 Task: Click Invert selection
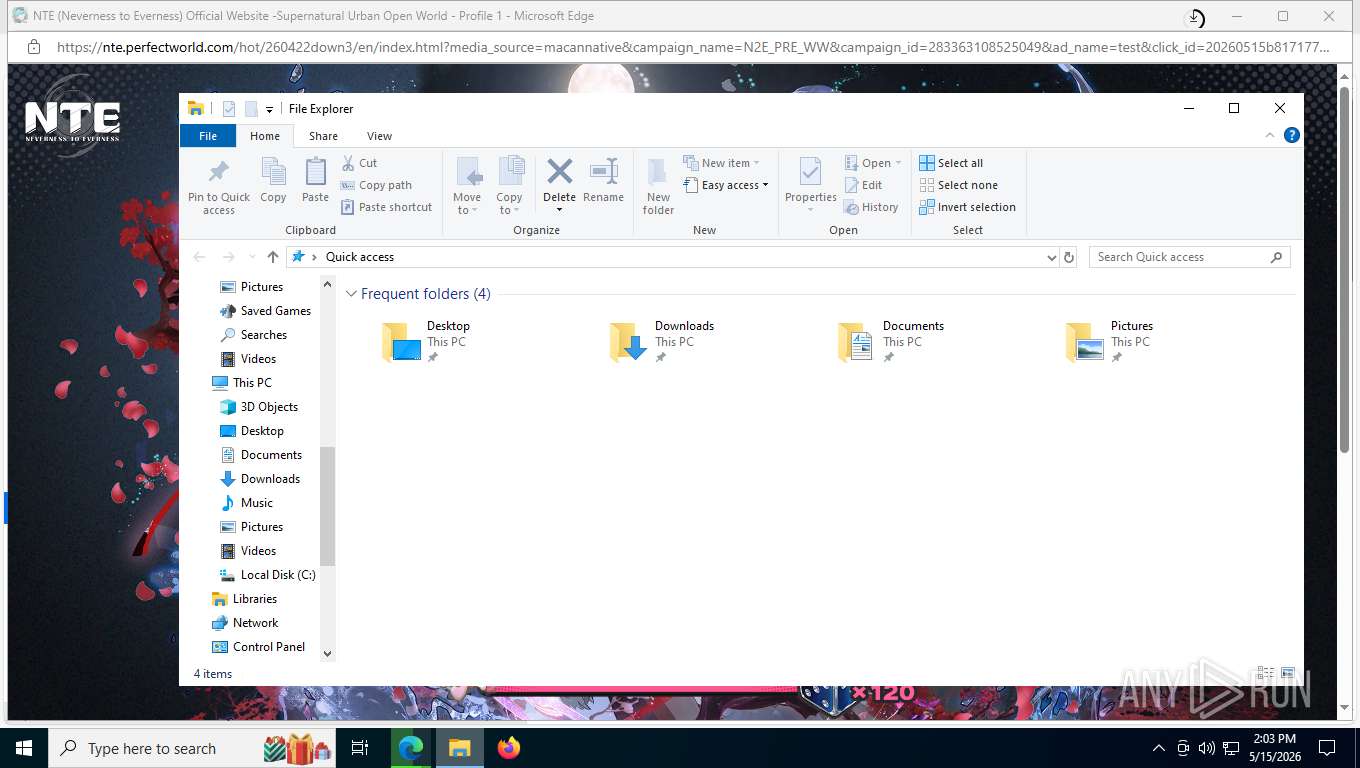(x=967, y=207)
